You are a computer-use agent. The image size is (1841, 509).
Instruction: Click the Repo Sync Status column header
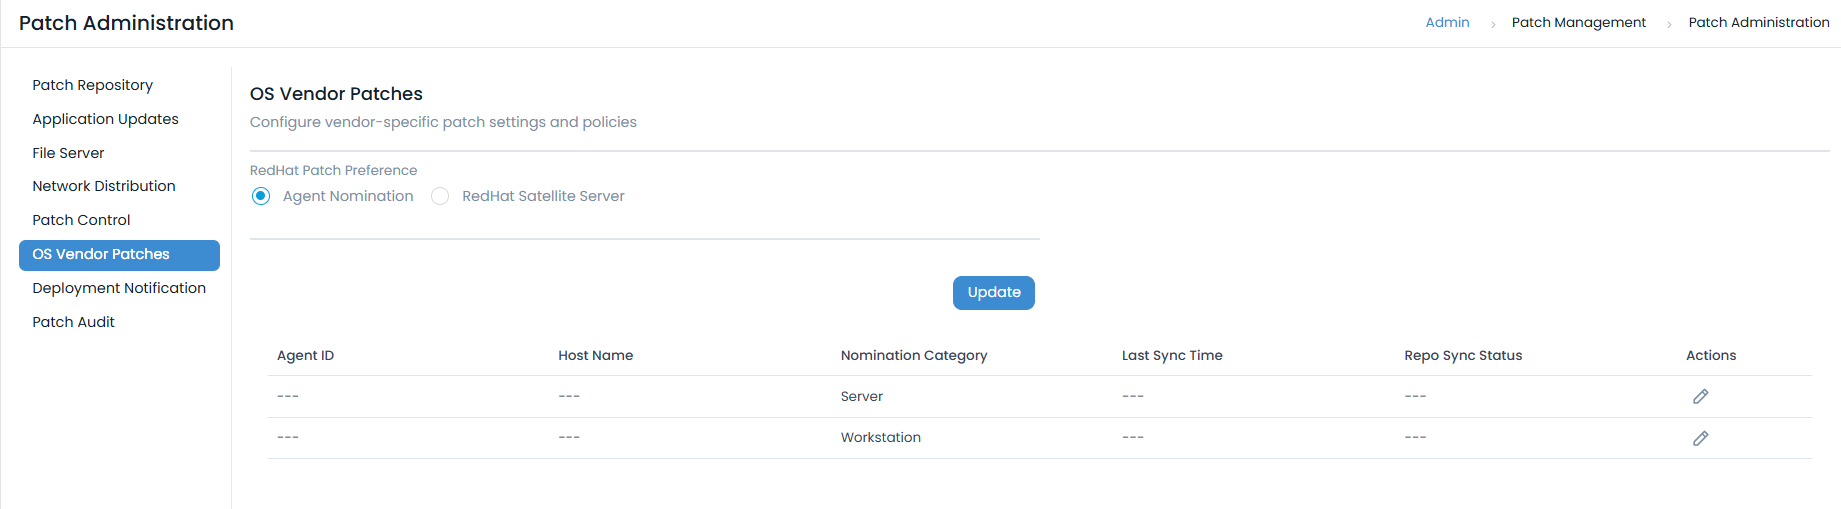[x=1462, y=355]
